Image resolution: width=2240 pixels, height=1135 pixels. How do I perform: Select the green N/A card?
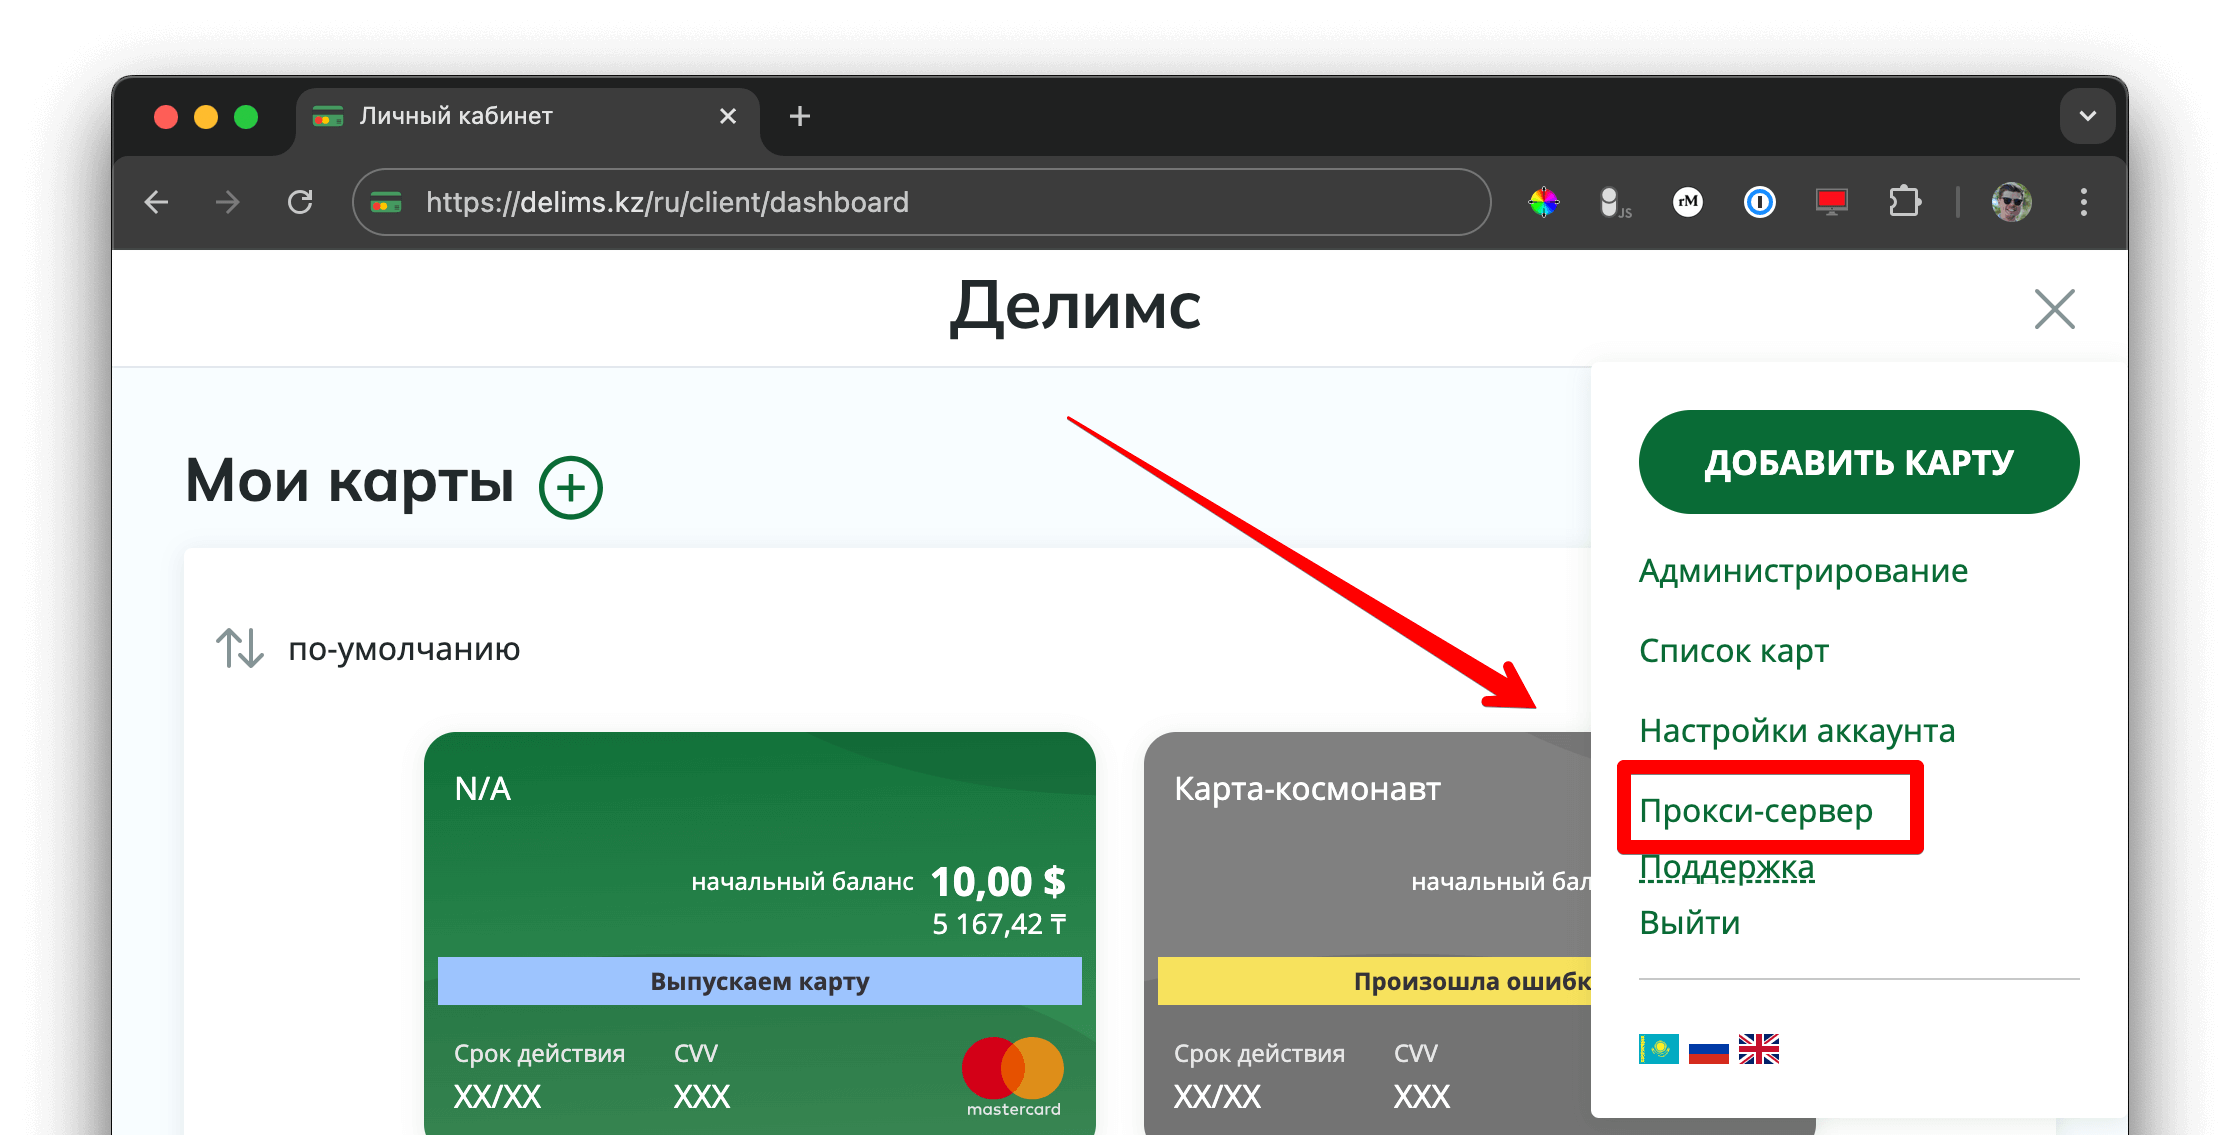click(x=760, y=932)
